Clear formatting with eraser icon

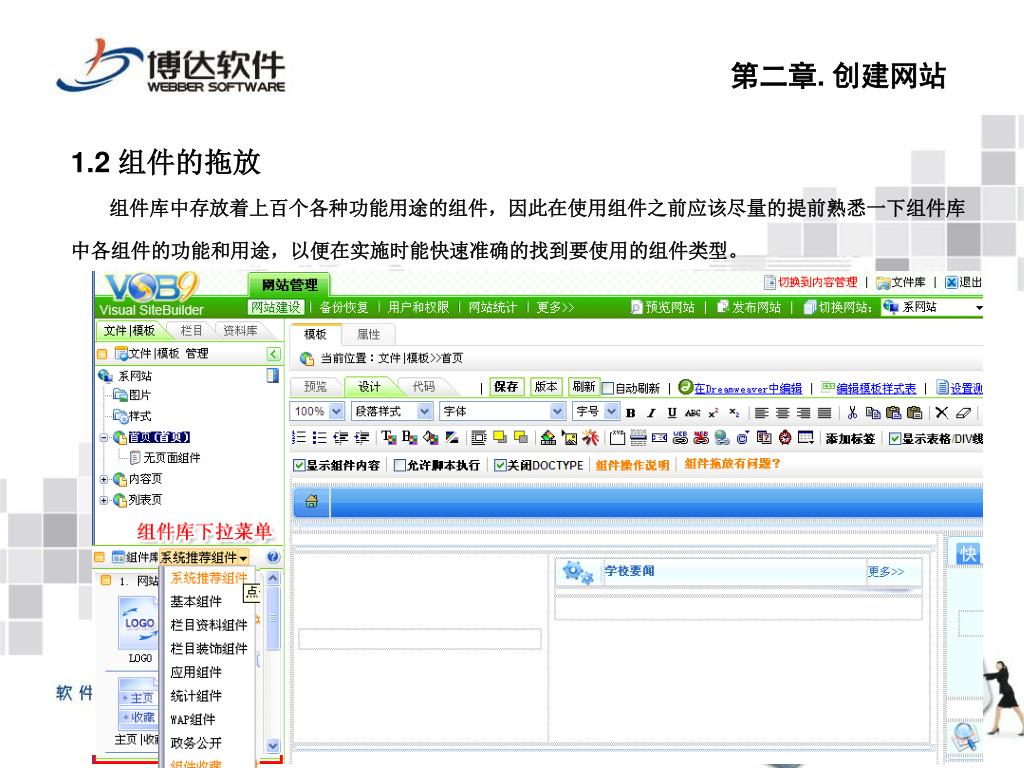click(963, 413)
